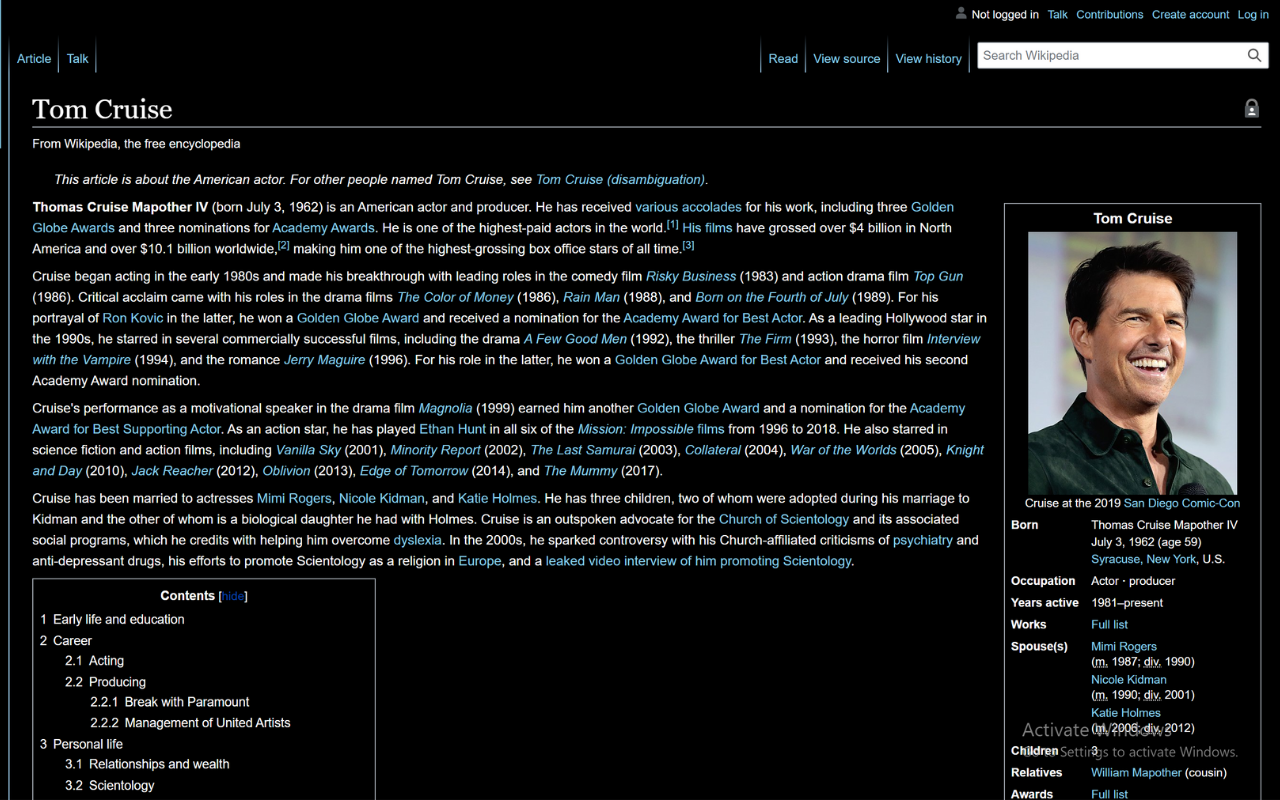Open Golden Globe Award for Best Actor link
The width and height of the screenshot is (1280, 800).
pos(718,360)
